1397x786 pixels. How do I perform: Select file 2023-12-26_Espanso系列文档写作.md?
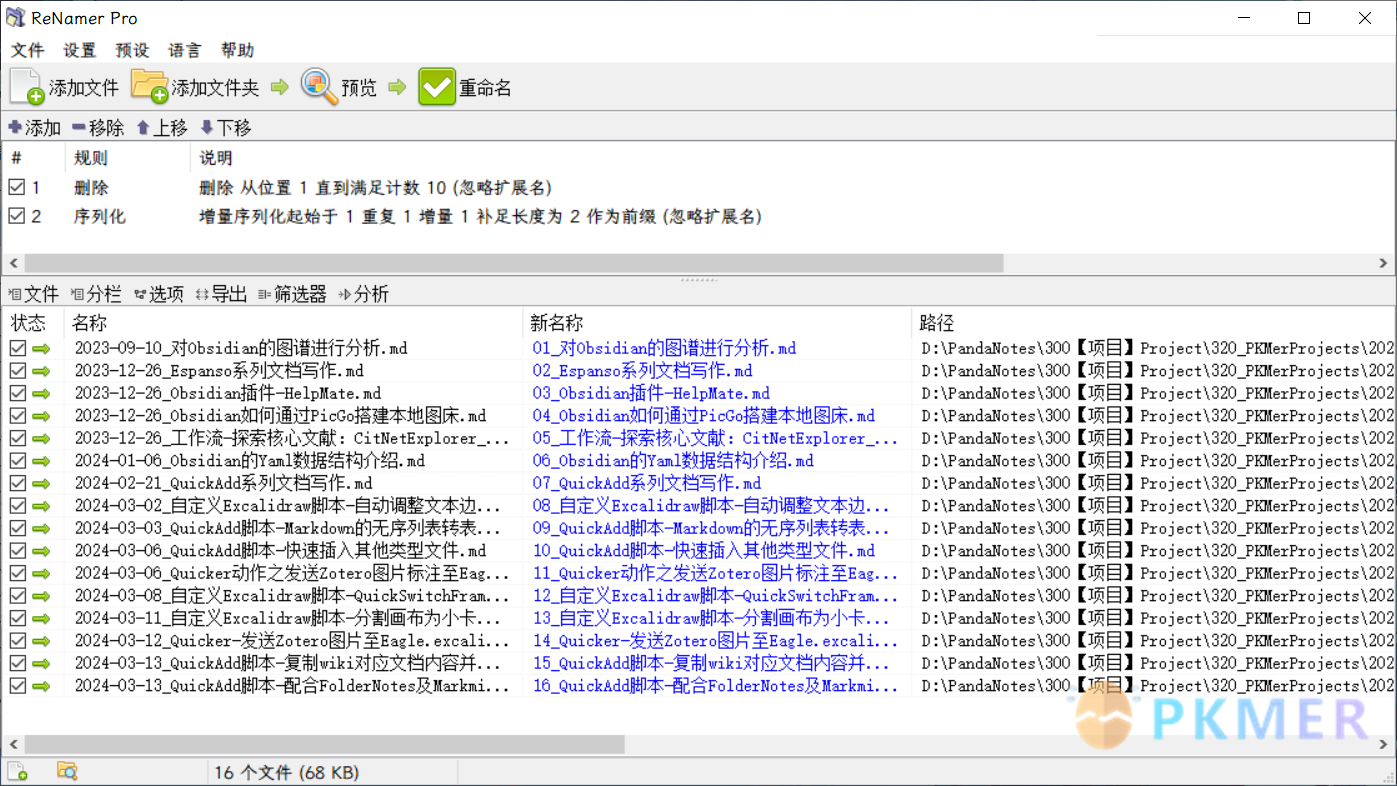click(219, 371)
